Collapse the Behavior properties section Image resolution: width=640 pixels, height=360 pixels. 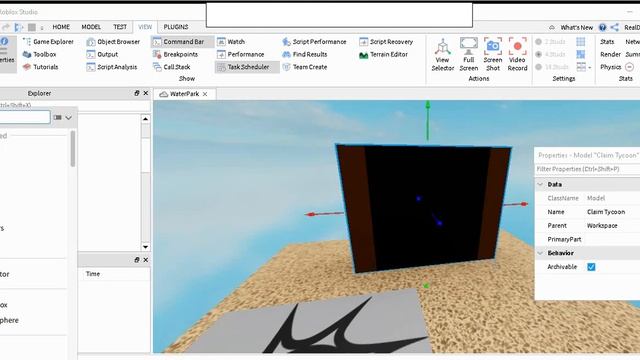[x=540, y=253]
